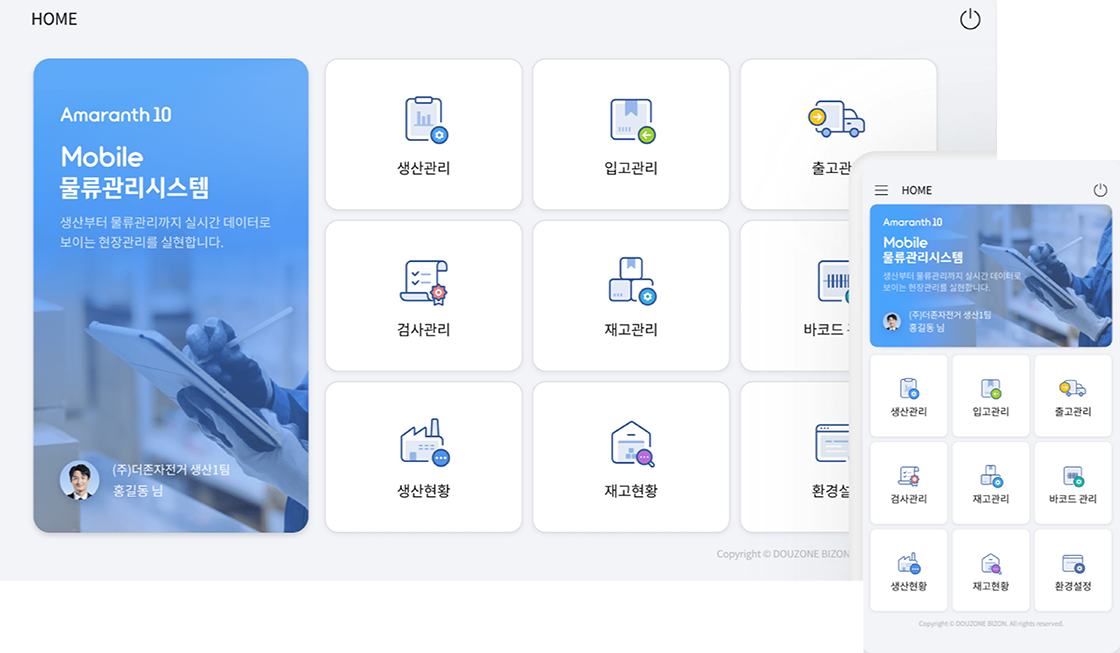
Task: Click the 재고현황 label in mobile view
Action: [x=991, y=586]
